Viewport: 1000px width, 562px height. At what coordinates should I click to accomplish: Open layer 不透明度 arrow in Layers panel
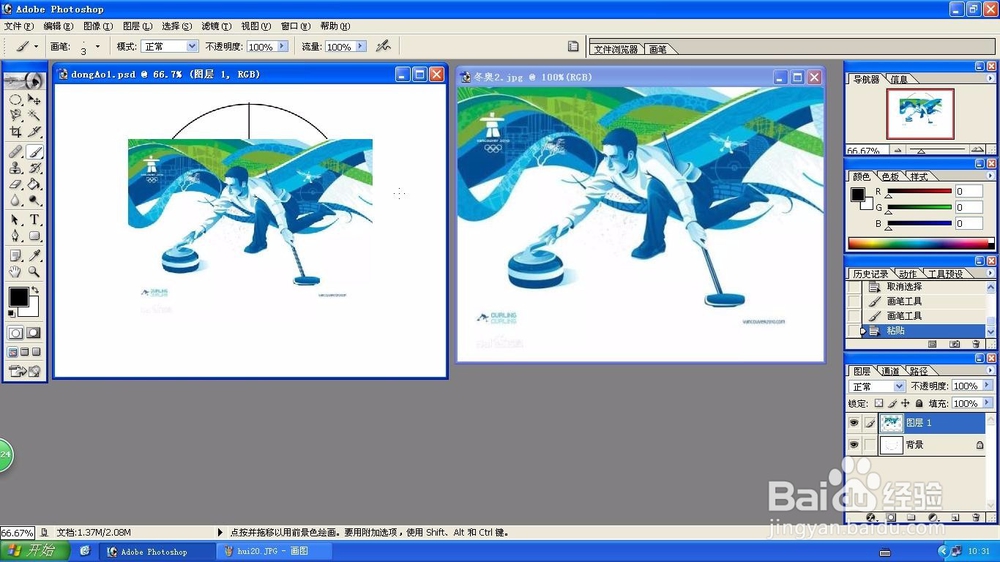(987, 386)
